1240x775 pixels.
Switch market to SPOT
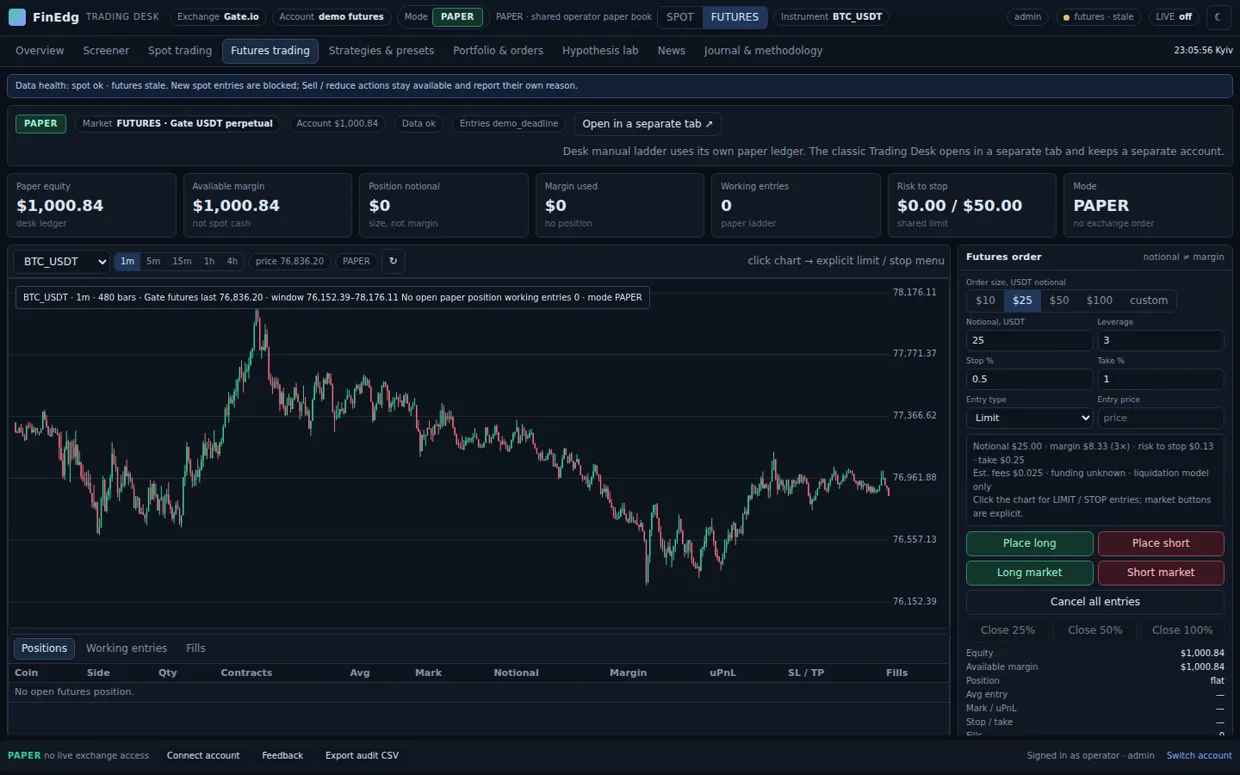pos(680,17)
